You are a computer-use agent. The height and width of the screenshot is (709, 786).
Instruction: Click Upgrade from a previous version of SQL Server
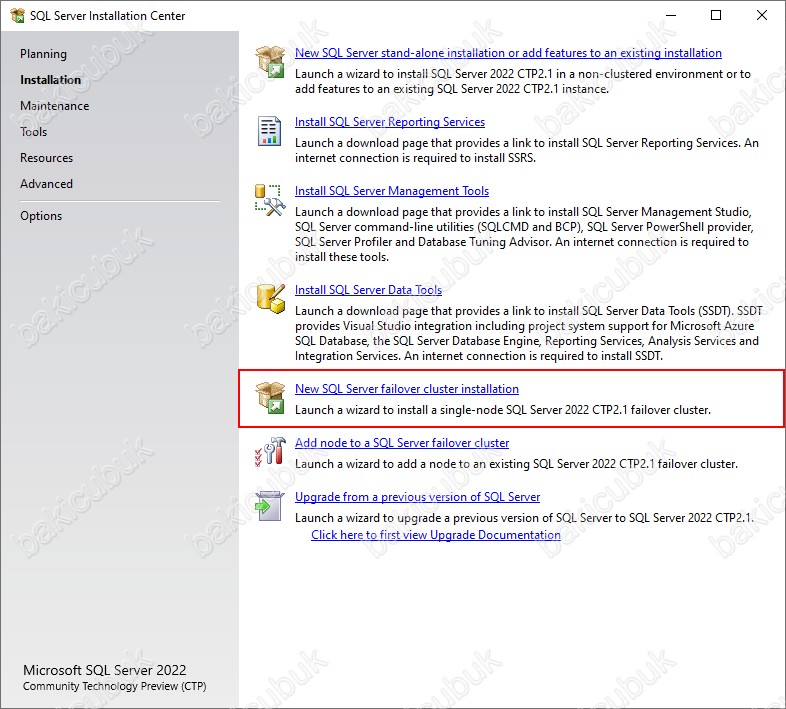pos(418,497)
